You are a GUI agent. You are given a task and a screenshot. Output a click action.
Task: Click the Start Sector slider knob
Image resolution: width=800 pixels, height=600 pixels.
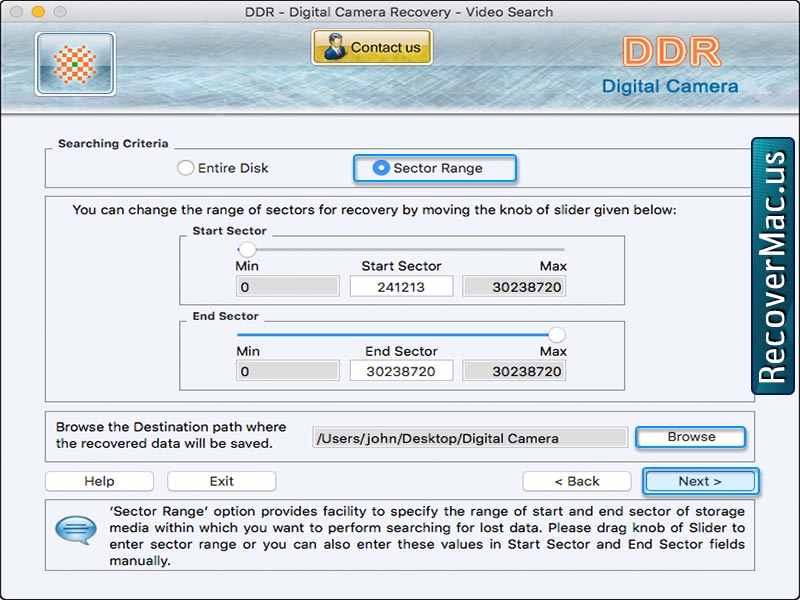click(x=247, y=249)
